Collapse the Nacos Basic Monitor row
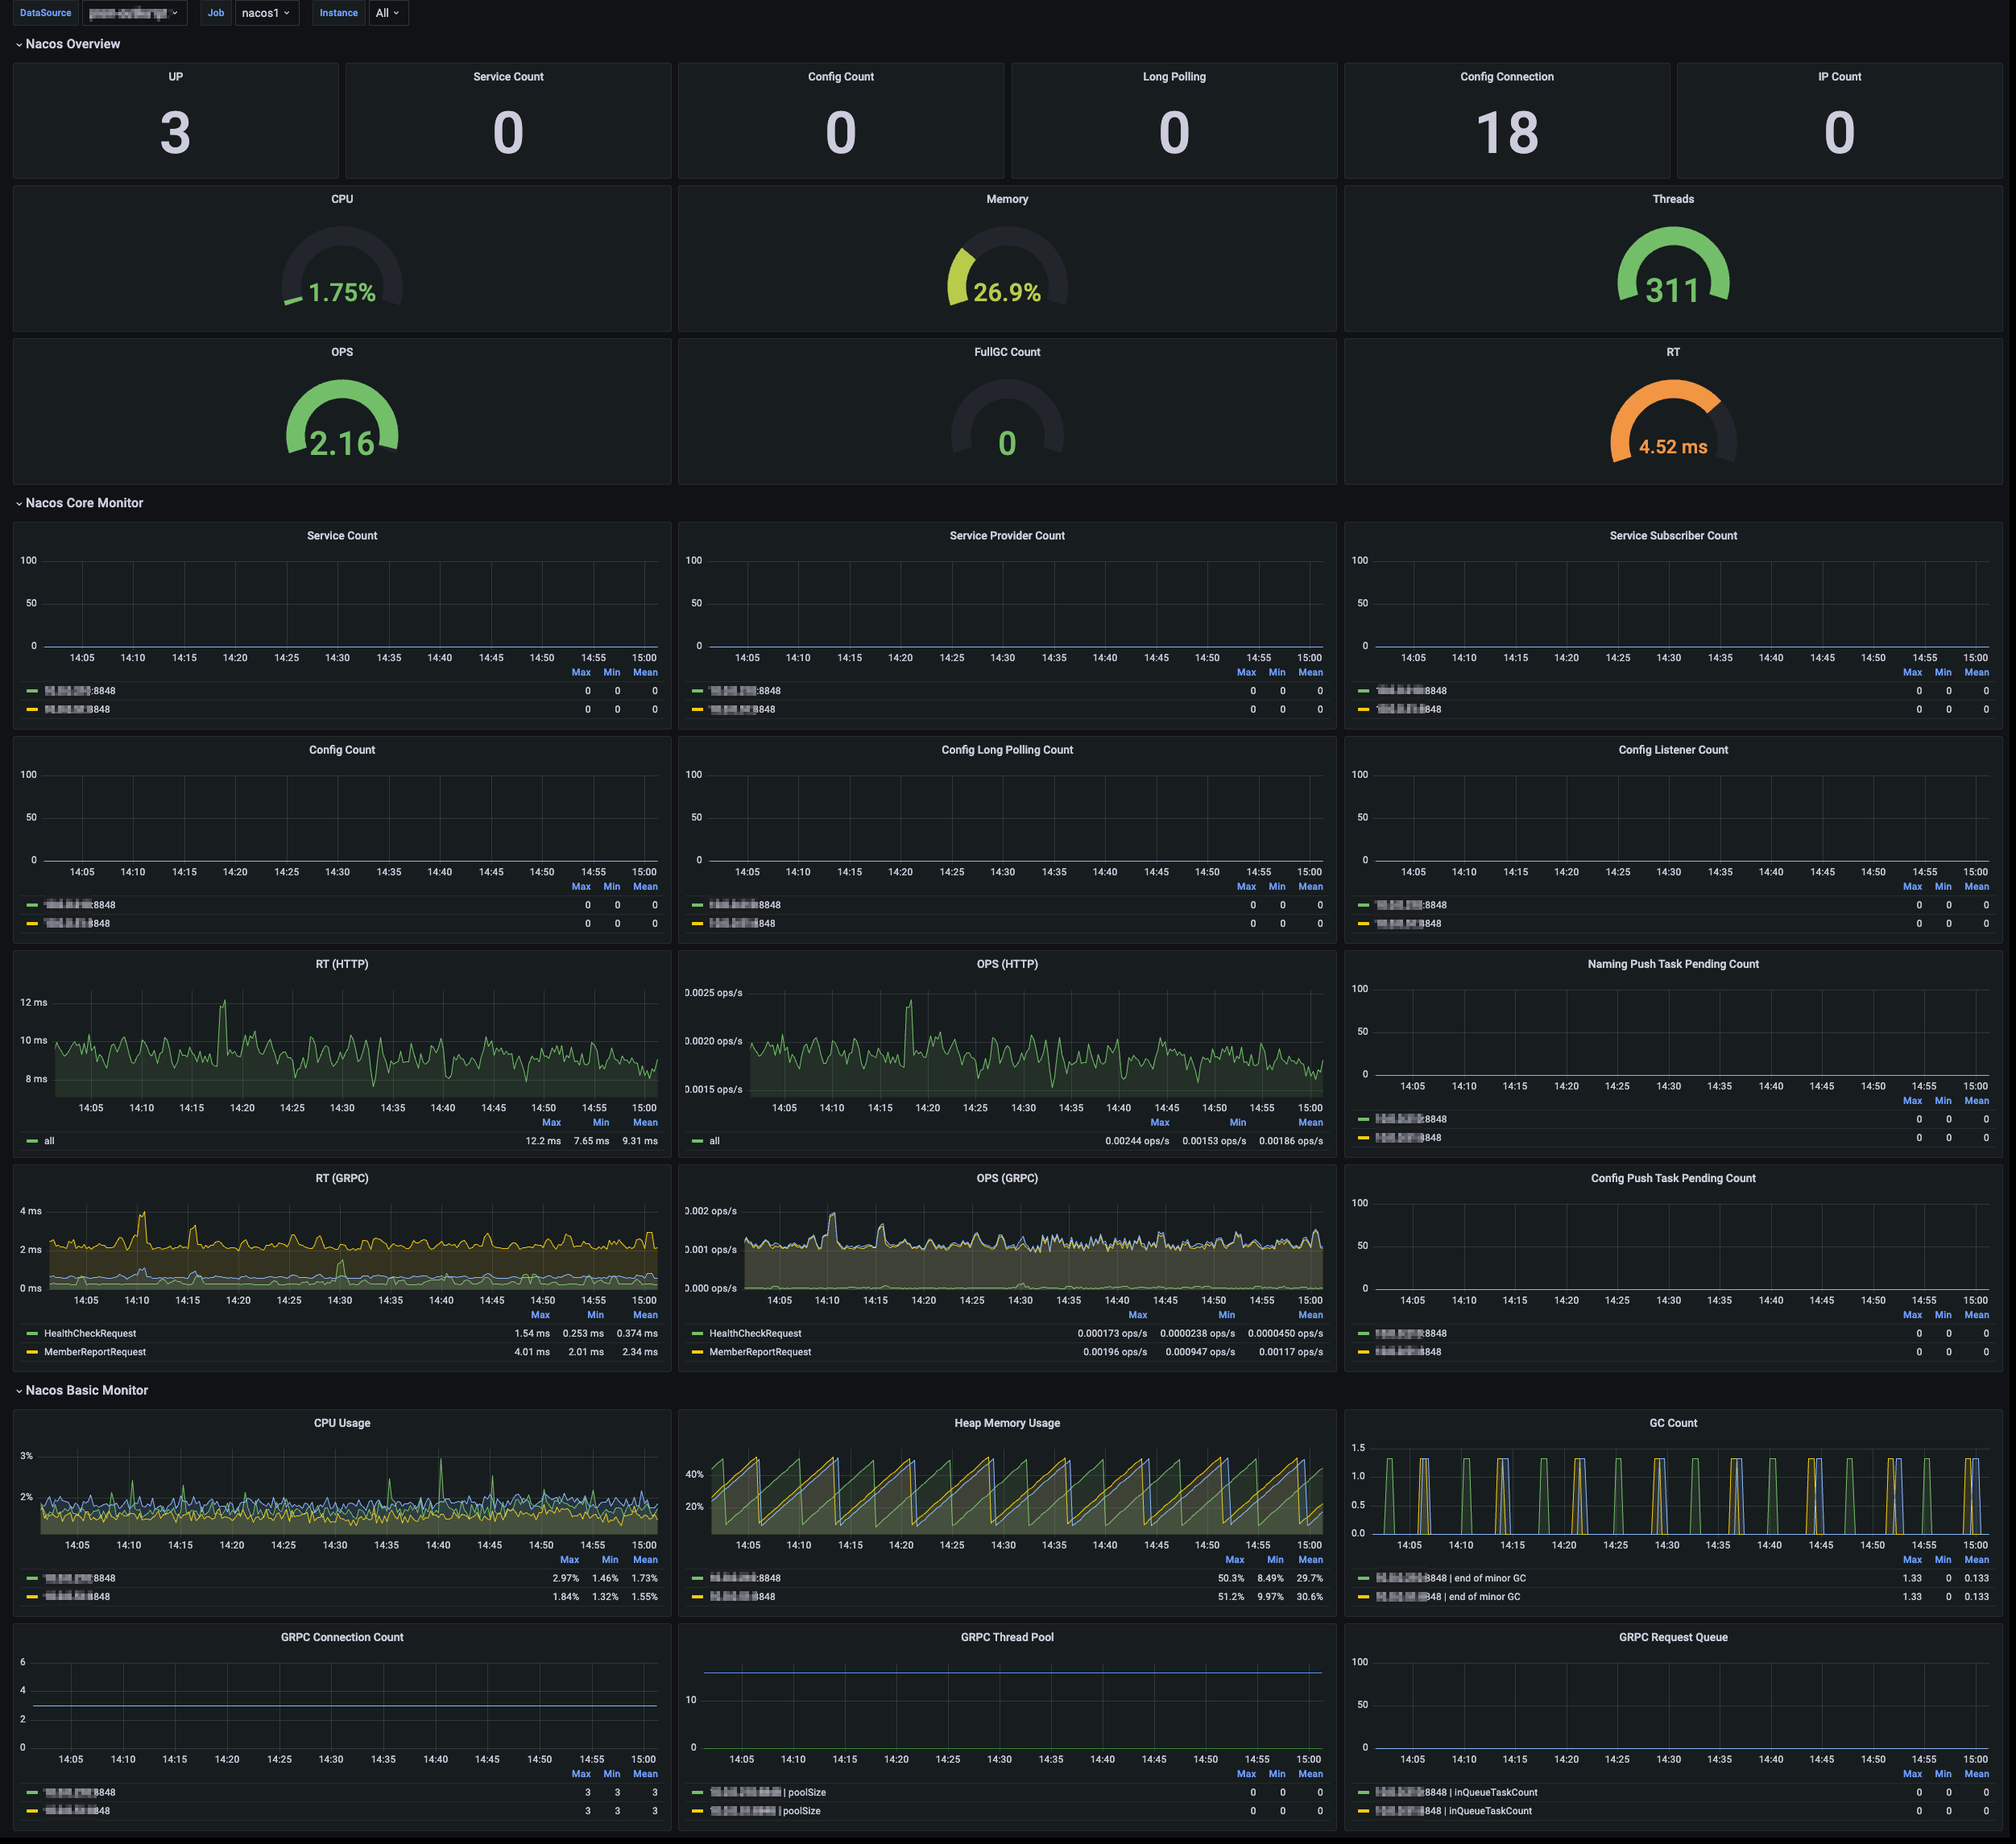This screenshot has height=1844, width=2016. point(86,1390)
